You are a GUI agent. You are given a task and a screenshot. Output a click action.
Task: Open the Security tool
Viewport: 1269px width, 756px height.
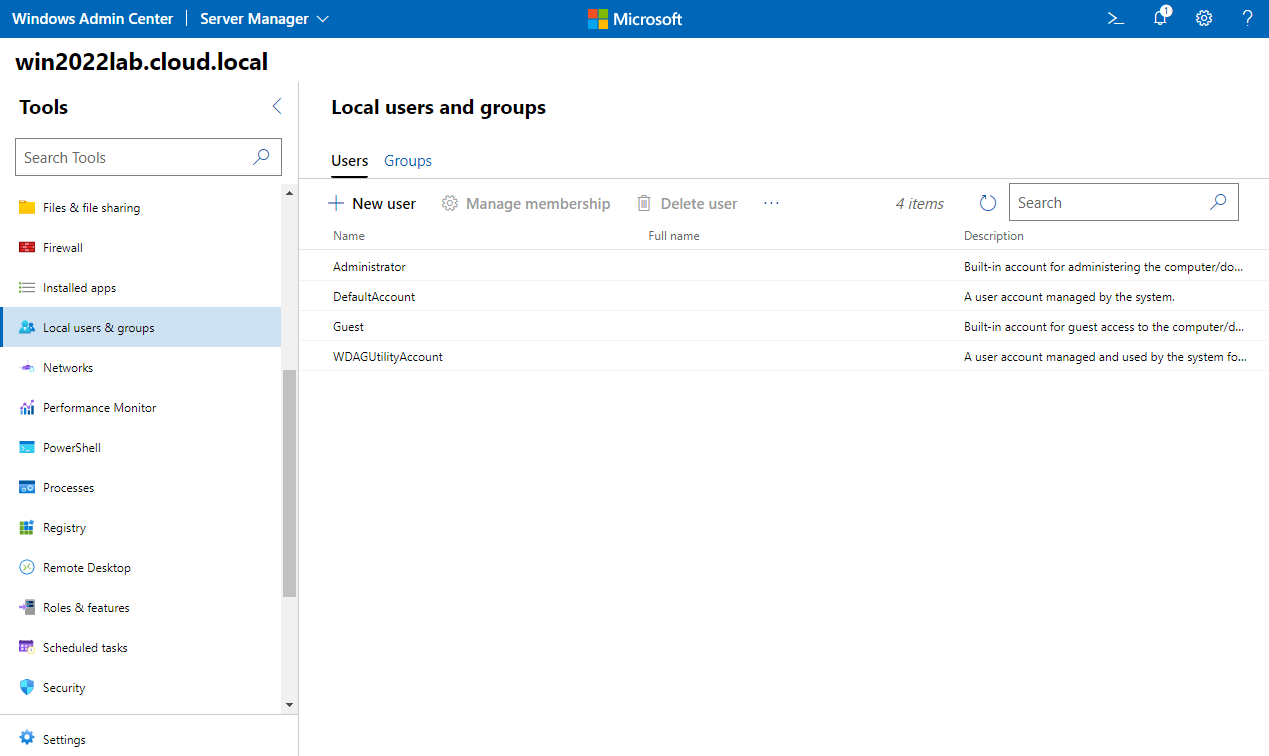point(140,688)
